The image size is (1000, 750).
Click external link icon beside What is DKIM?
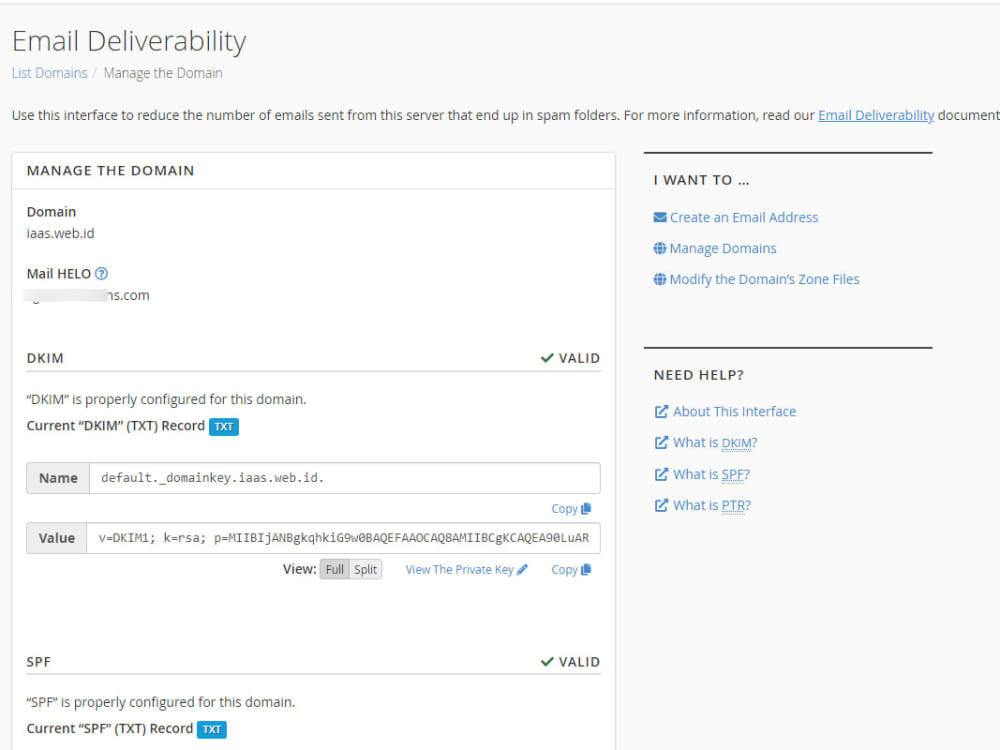coord(661,443)
